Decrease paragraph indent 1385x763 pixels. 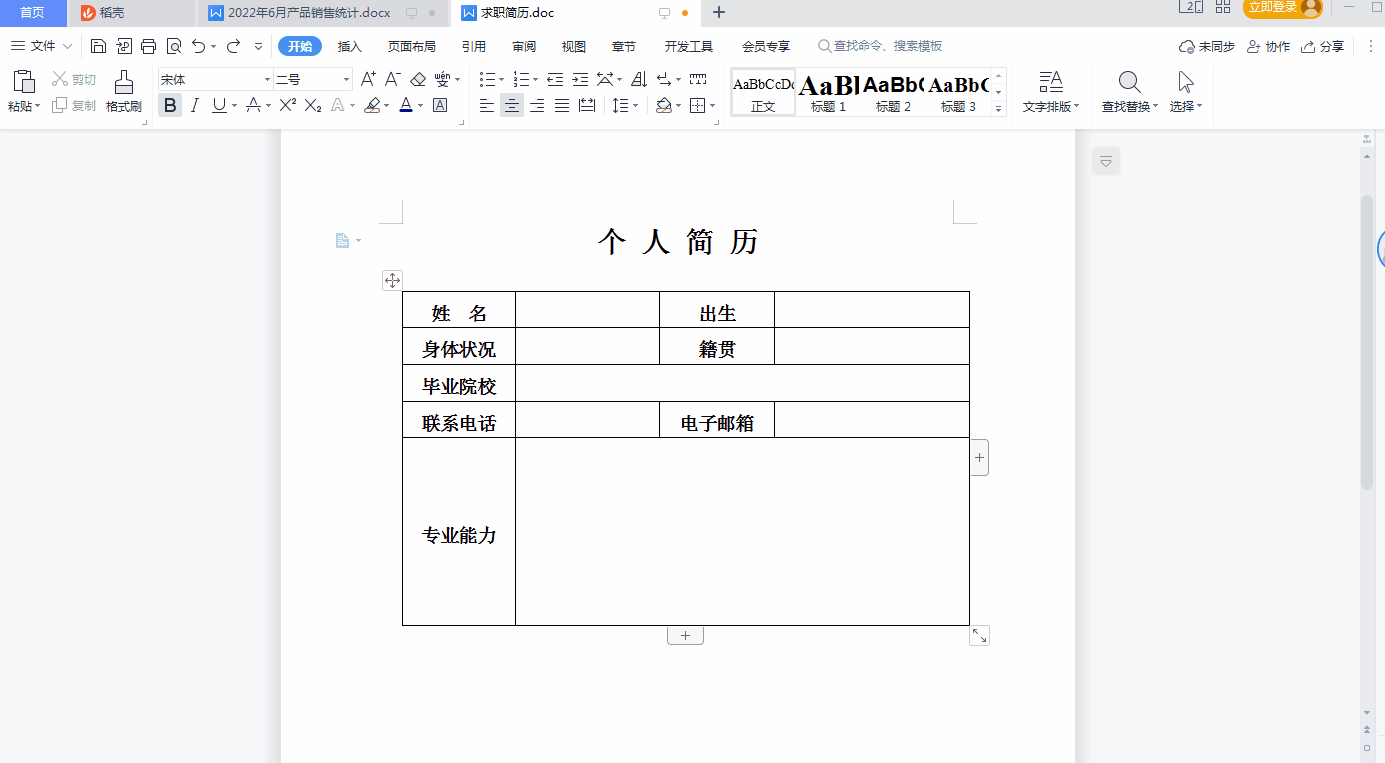coord(555,79)
